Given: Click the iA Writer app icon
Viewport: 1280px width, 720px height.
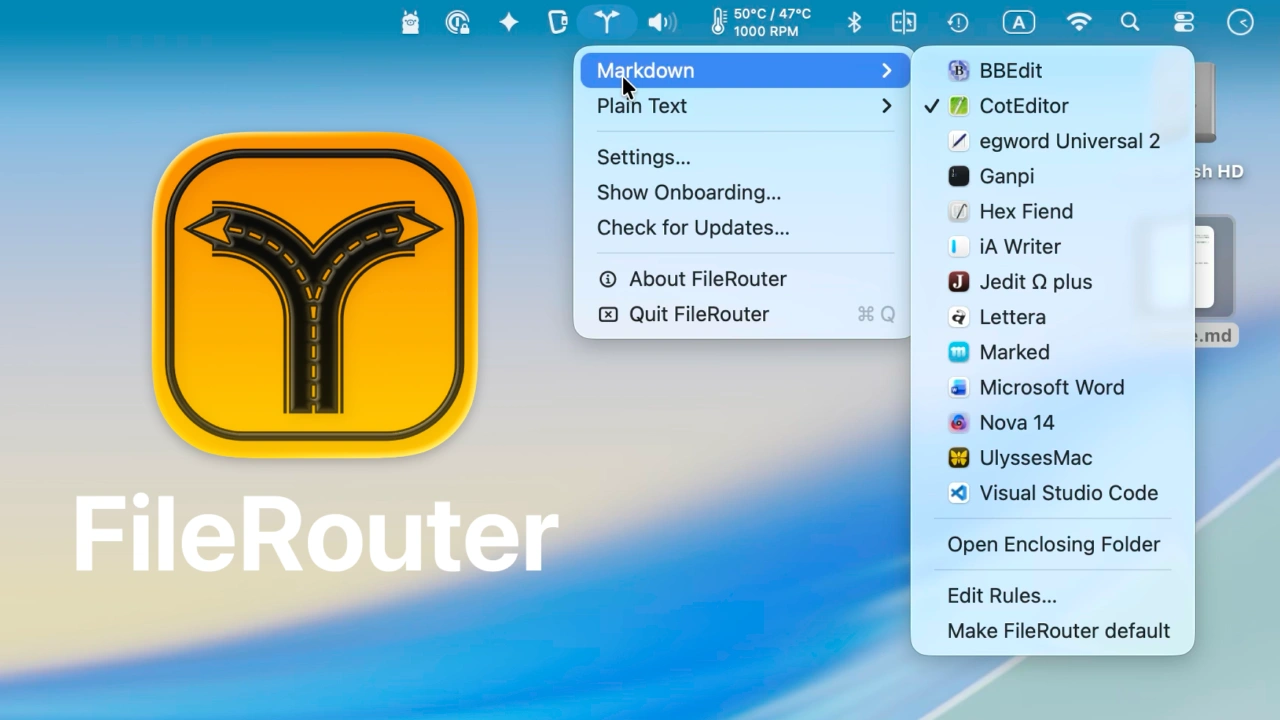Looking at the screenshot, I should [959, 247].
